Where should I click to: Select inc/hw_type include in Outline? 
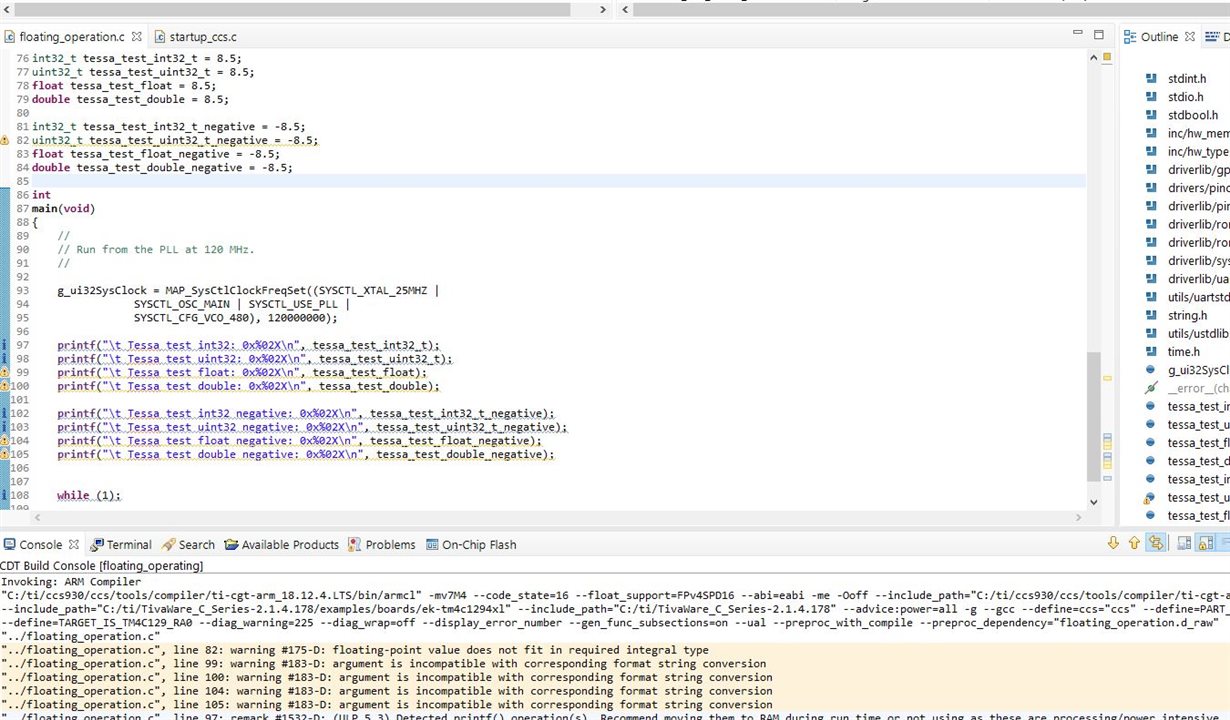click(x=1199, y=152)
